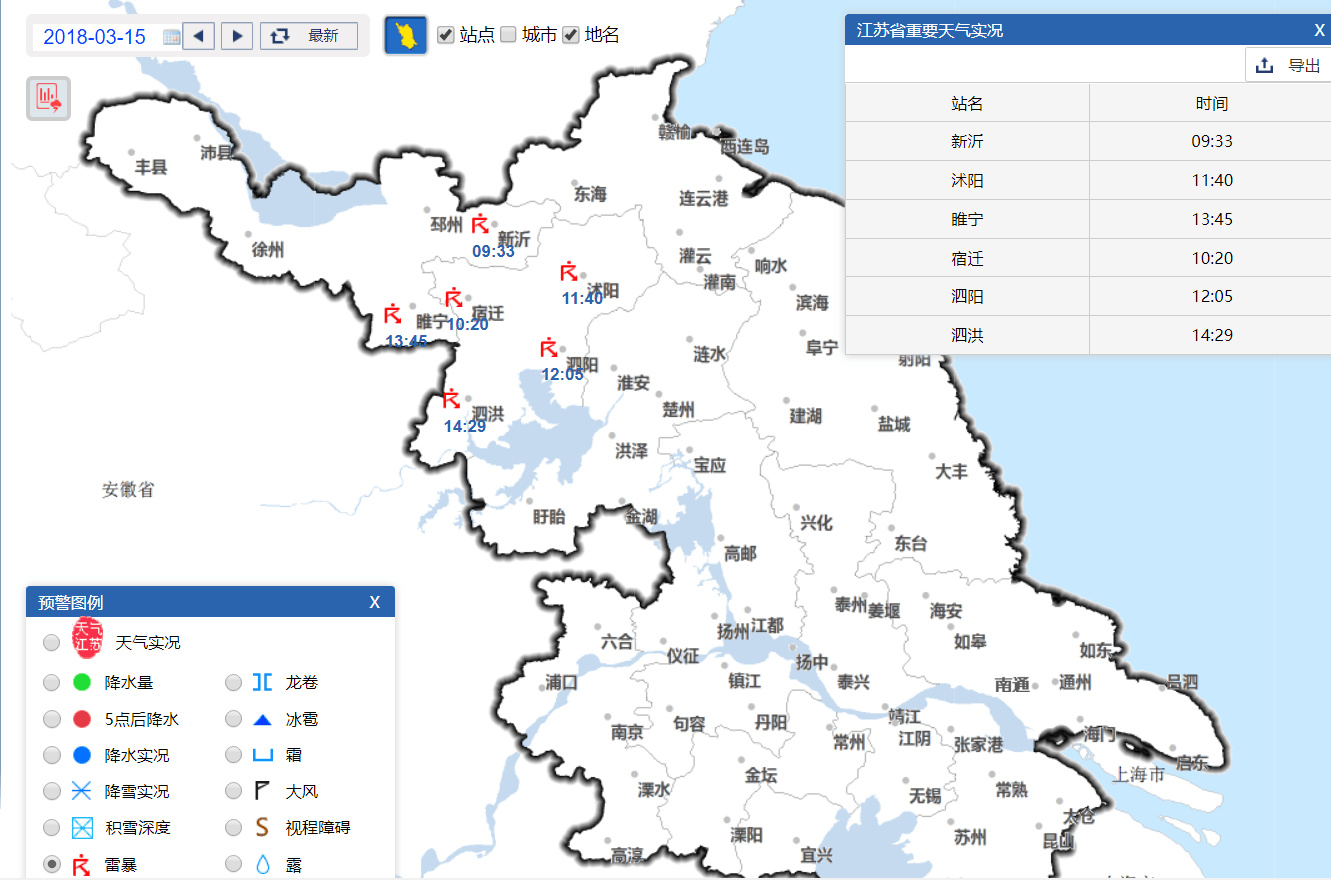Click thunderstorm marker at 泗洪 14:29
This screenshot has width=1331, height=880.
(451, 399)
